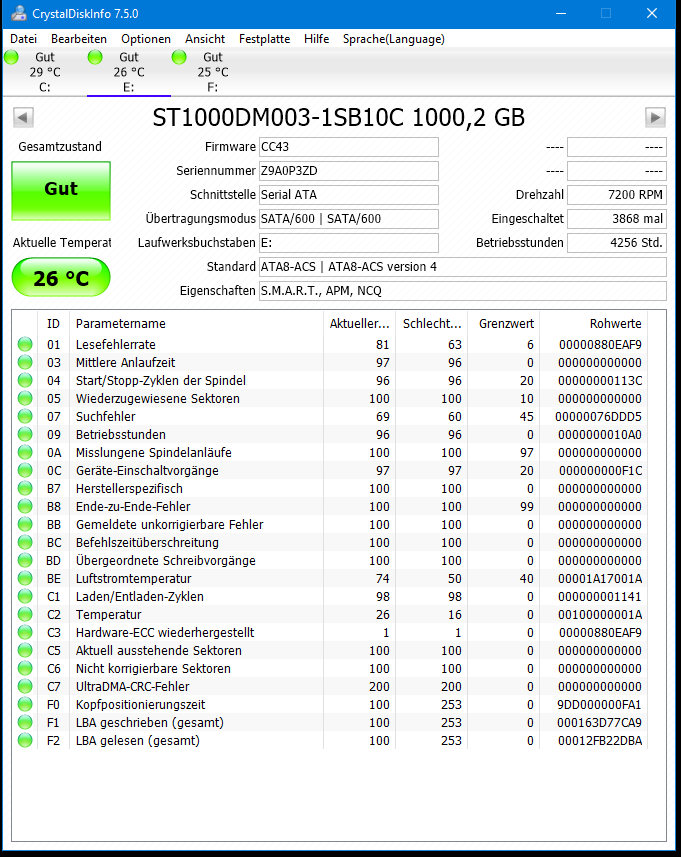This screenshot has width=681, height=857.
Task: Click the green Gut health status button
Action: (61, 191)
